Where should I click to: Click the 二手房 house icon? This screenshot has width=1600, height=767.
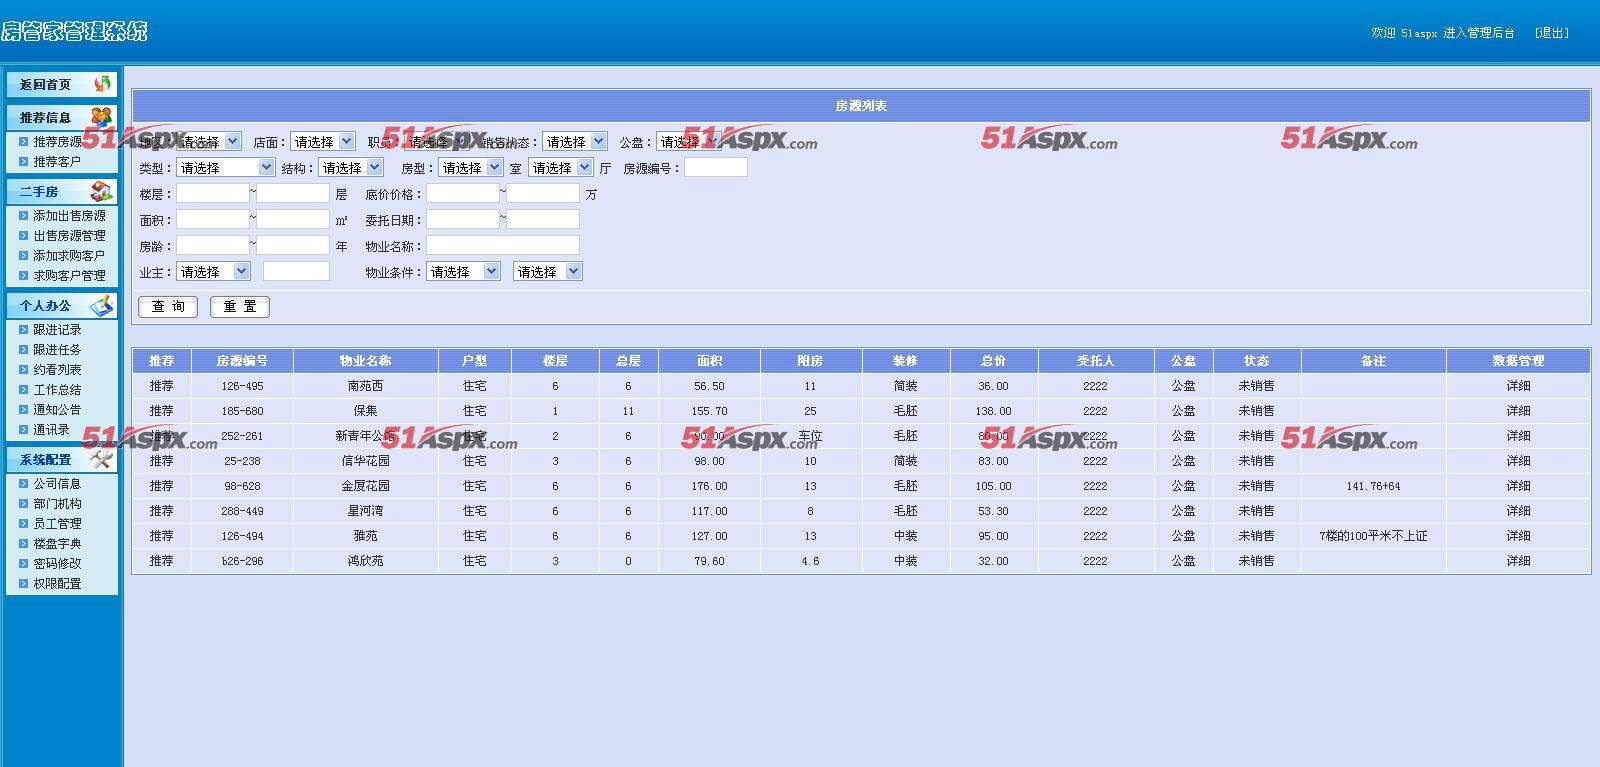(101, 191)
